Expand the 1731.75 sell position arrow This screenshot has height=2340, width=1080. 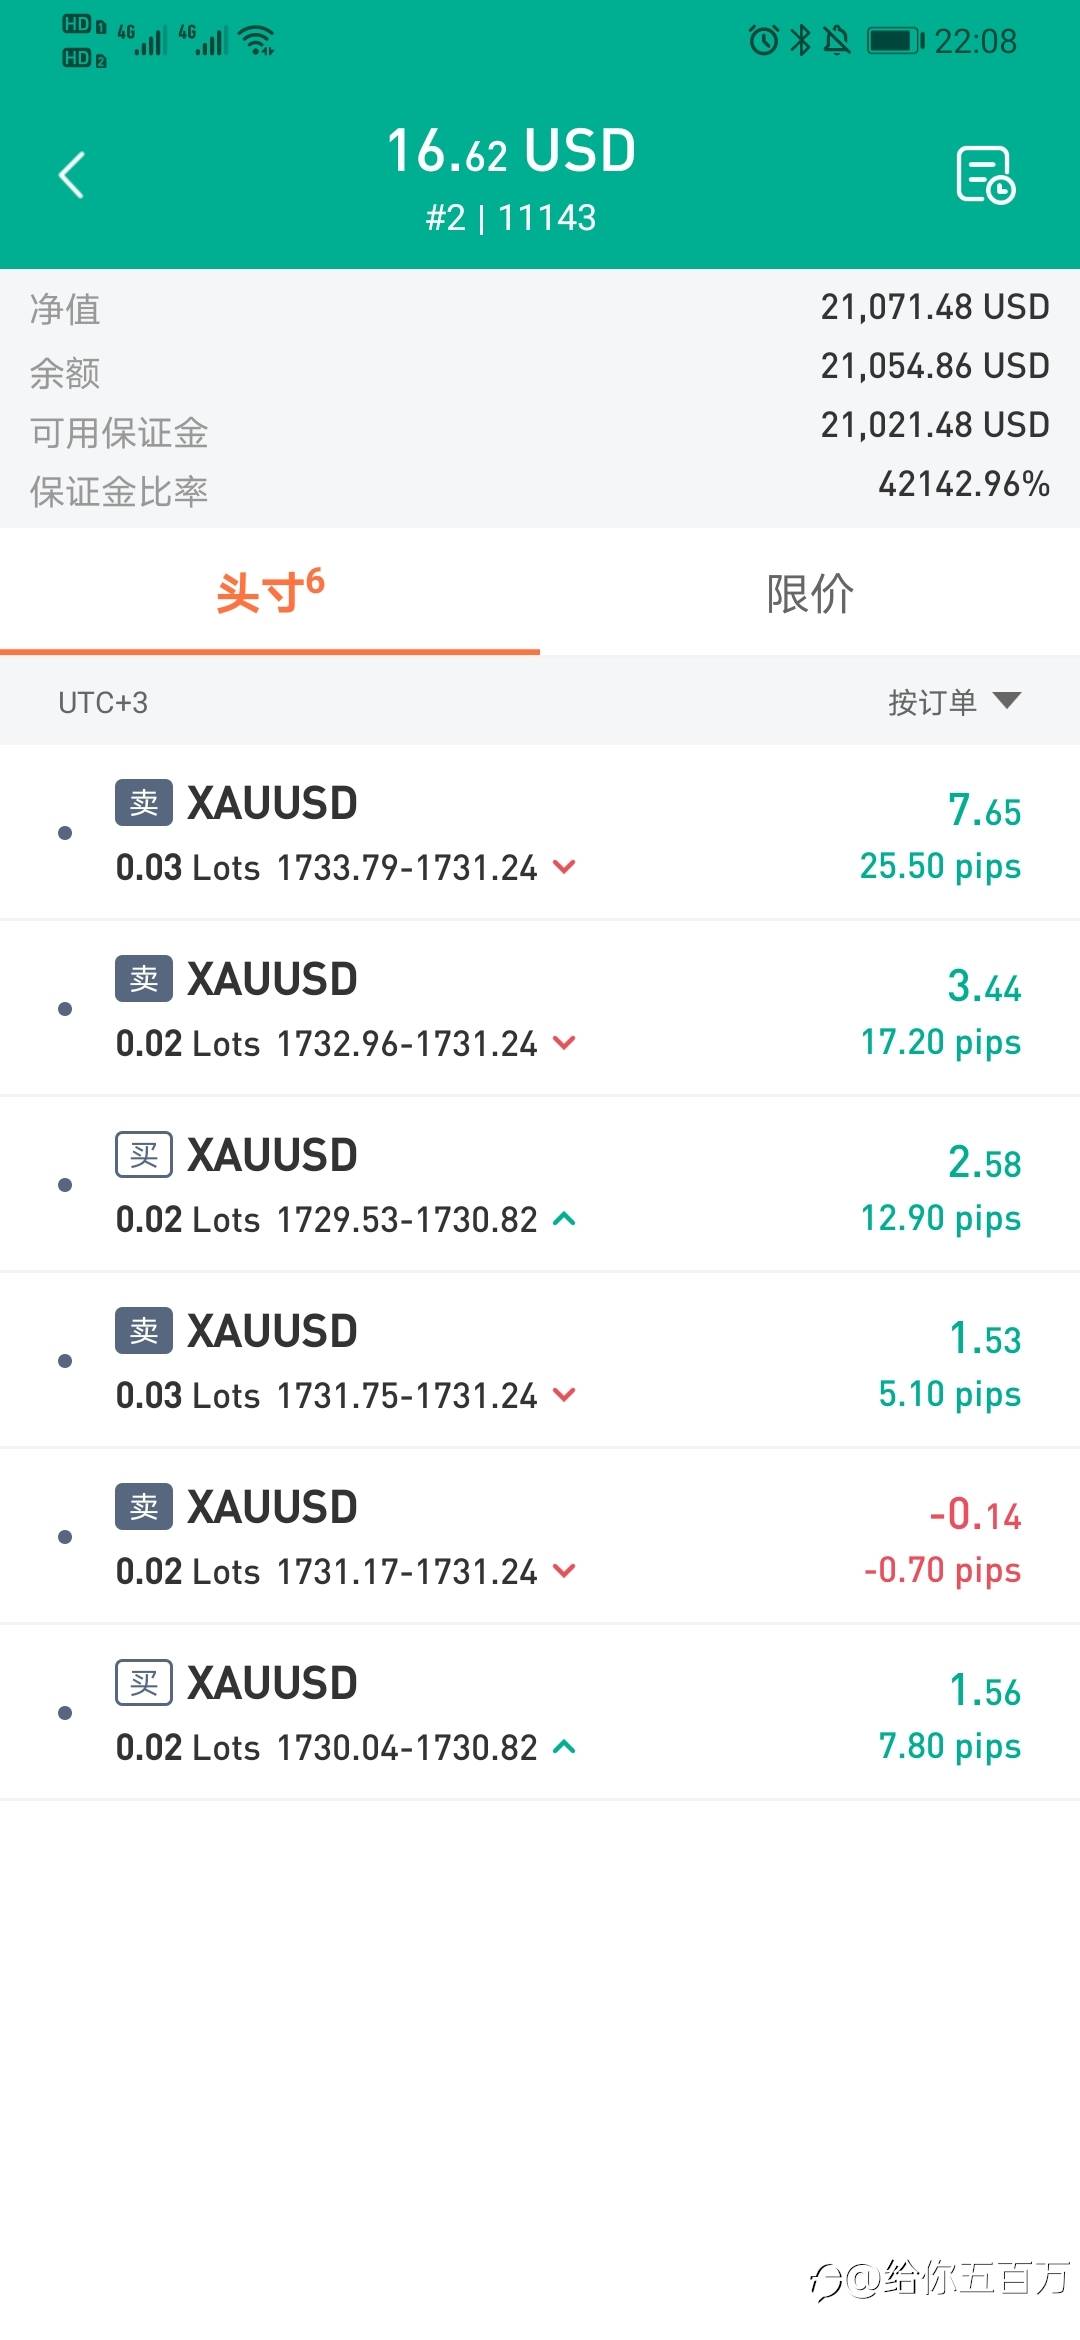564,1395
